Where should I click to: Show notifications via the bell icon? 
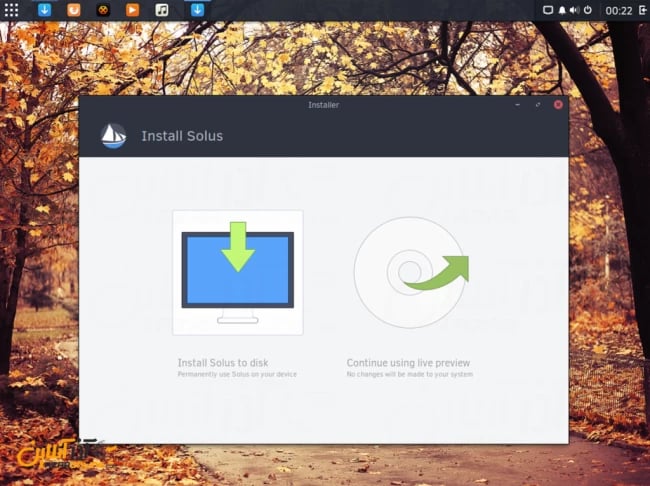tap(562, 10)
